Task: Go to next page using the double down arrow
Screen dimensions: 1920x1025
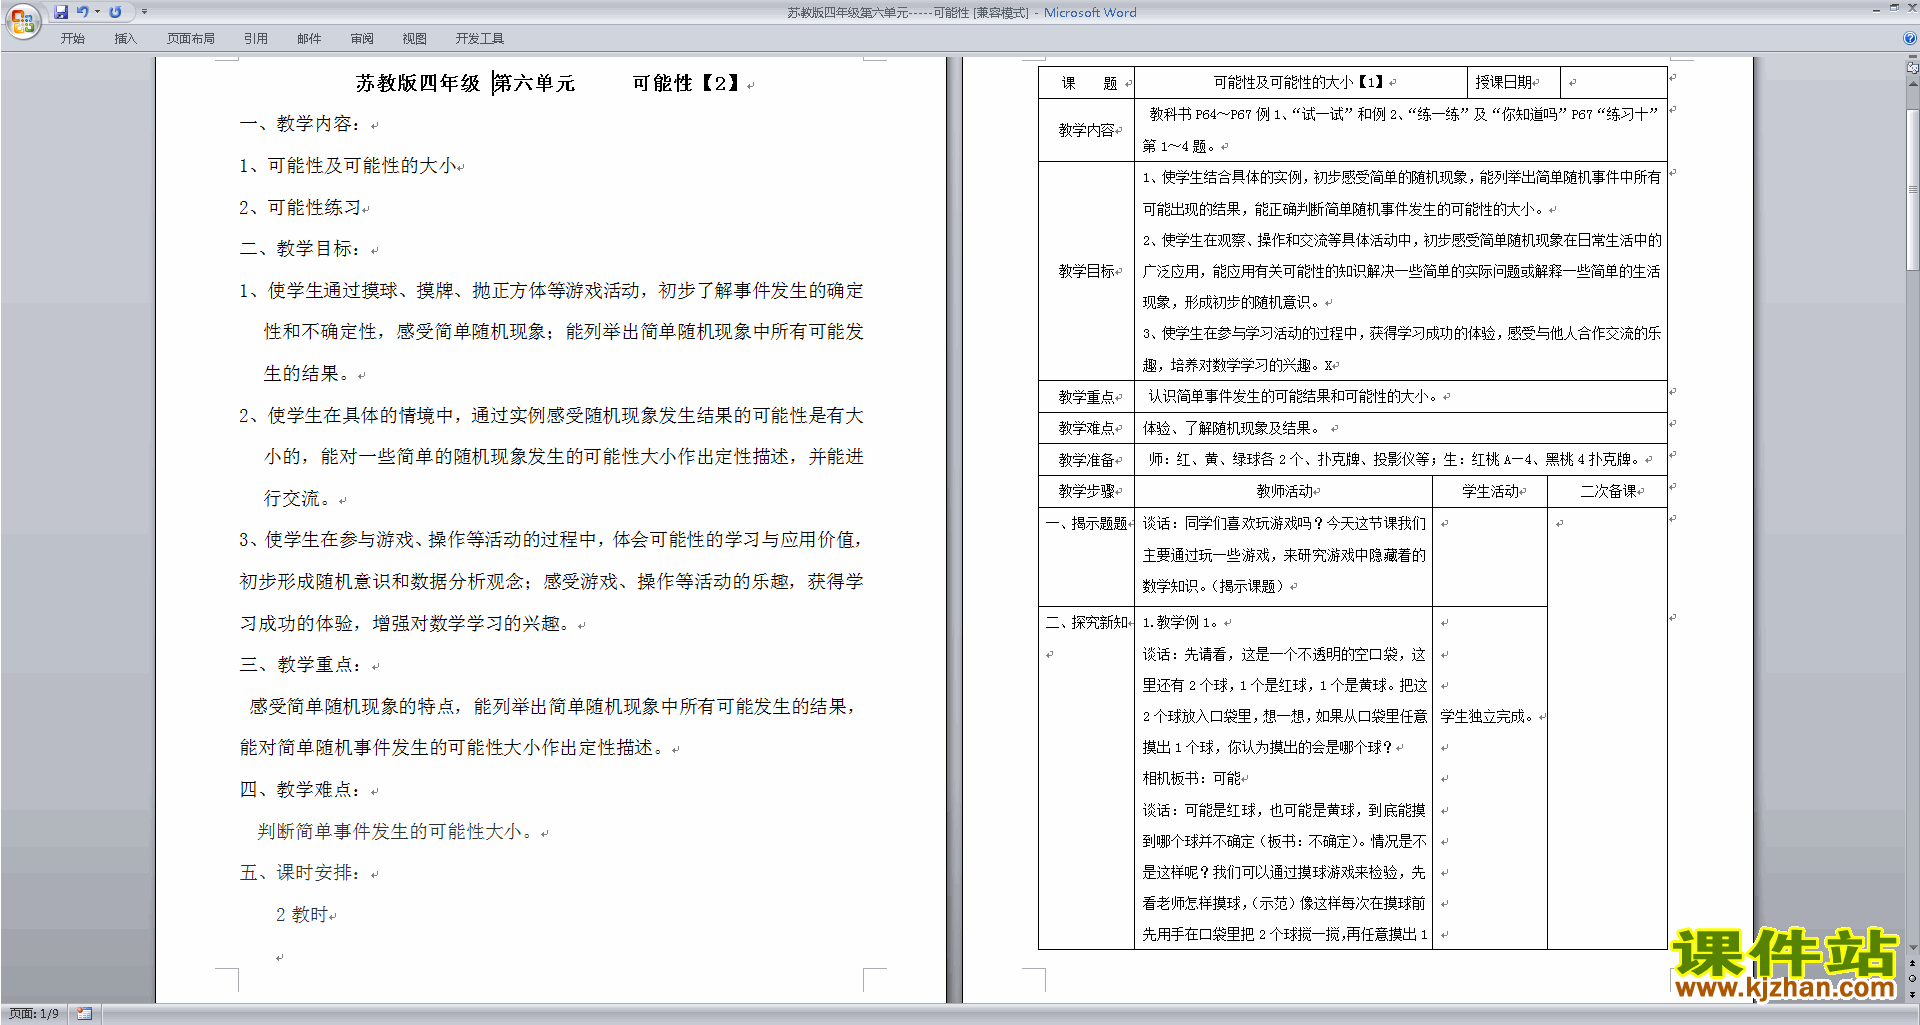Action: coord(1913,994)
